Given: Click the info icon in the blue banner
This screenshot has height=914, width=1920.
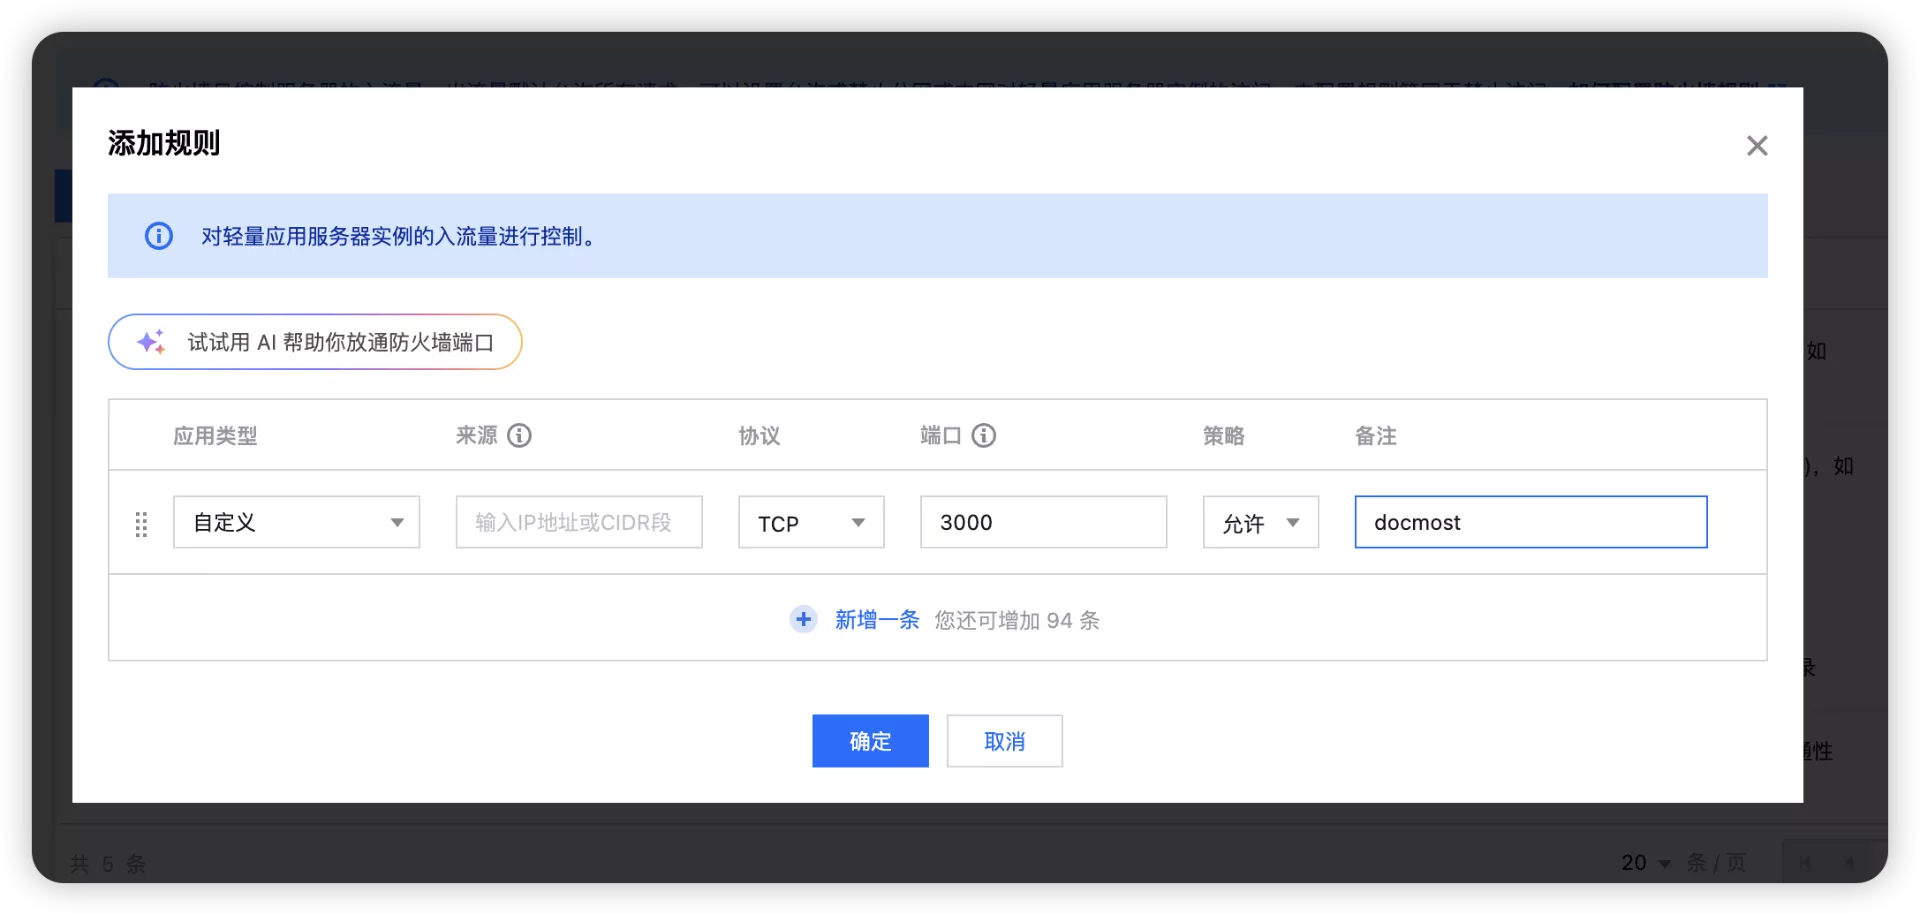Looking at the screenshot, I should coord(159,236).
